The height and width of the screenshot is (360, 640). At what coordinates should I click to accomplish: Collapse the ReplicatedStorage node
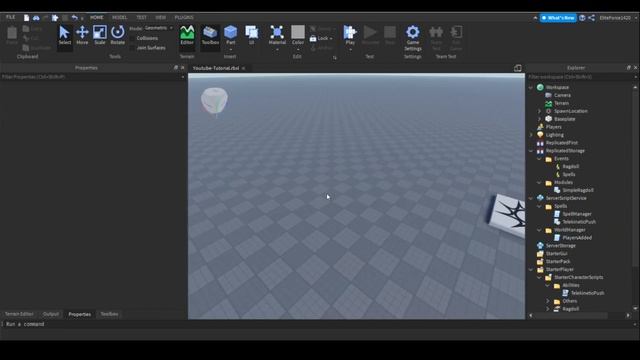click(x=531, y=151)
